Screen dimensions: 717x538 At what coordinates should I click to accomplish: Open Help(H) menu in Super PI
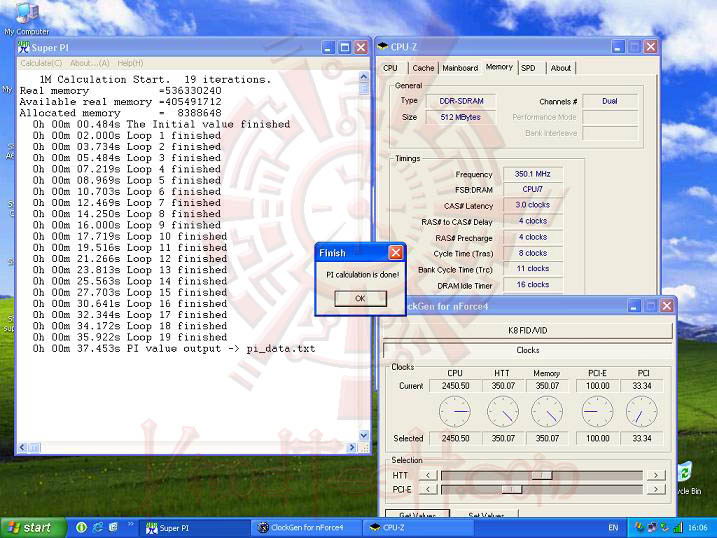[130, 63]
